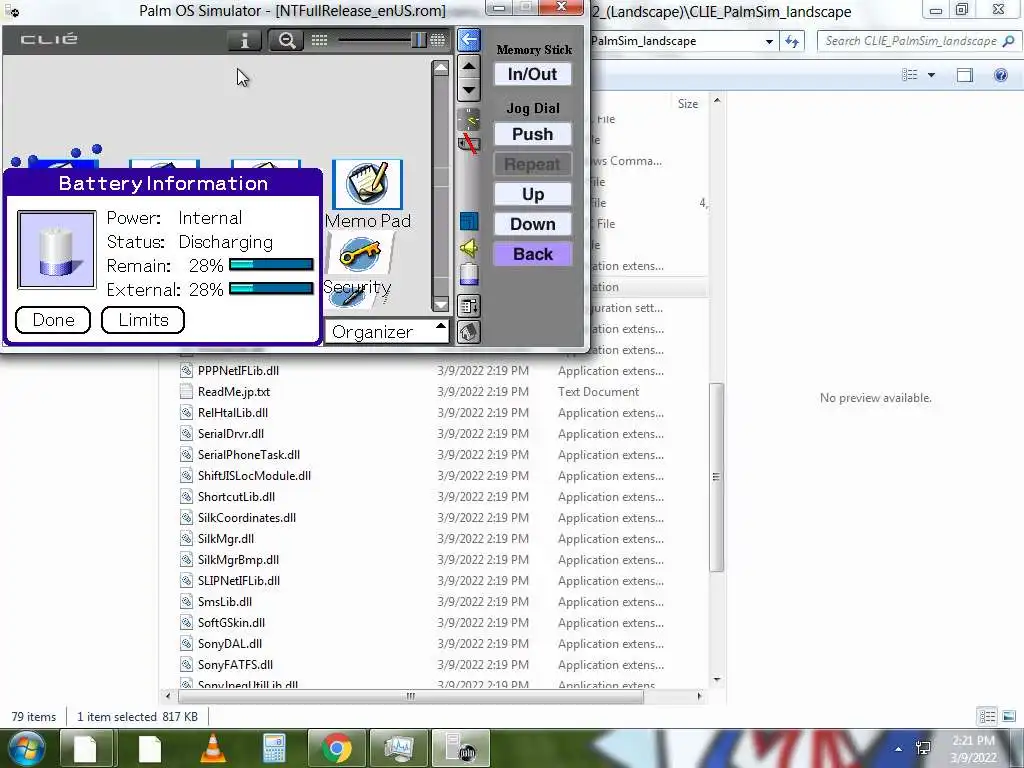The height and width of the screenshot is (768, 1024).
Task: Click the magnifier zoom icon in CLIE toolbar
Action: tap(286, 40)
